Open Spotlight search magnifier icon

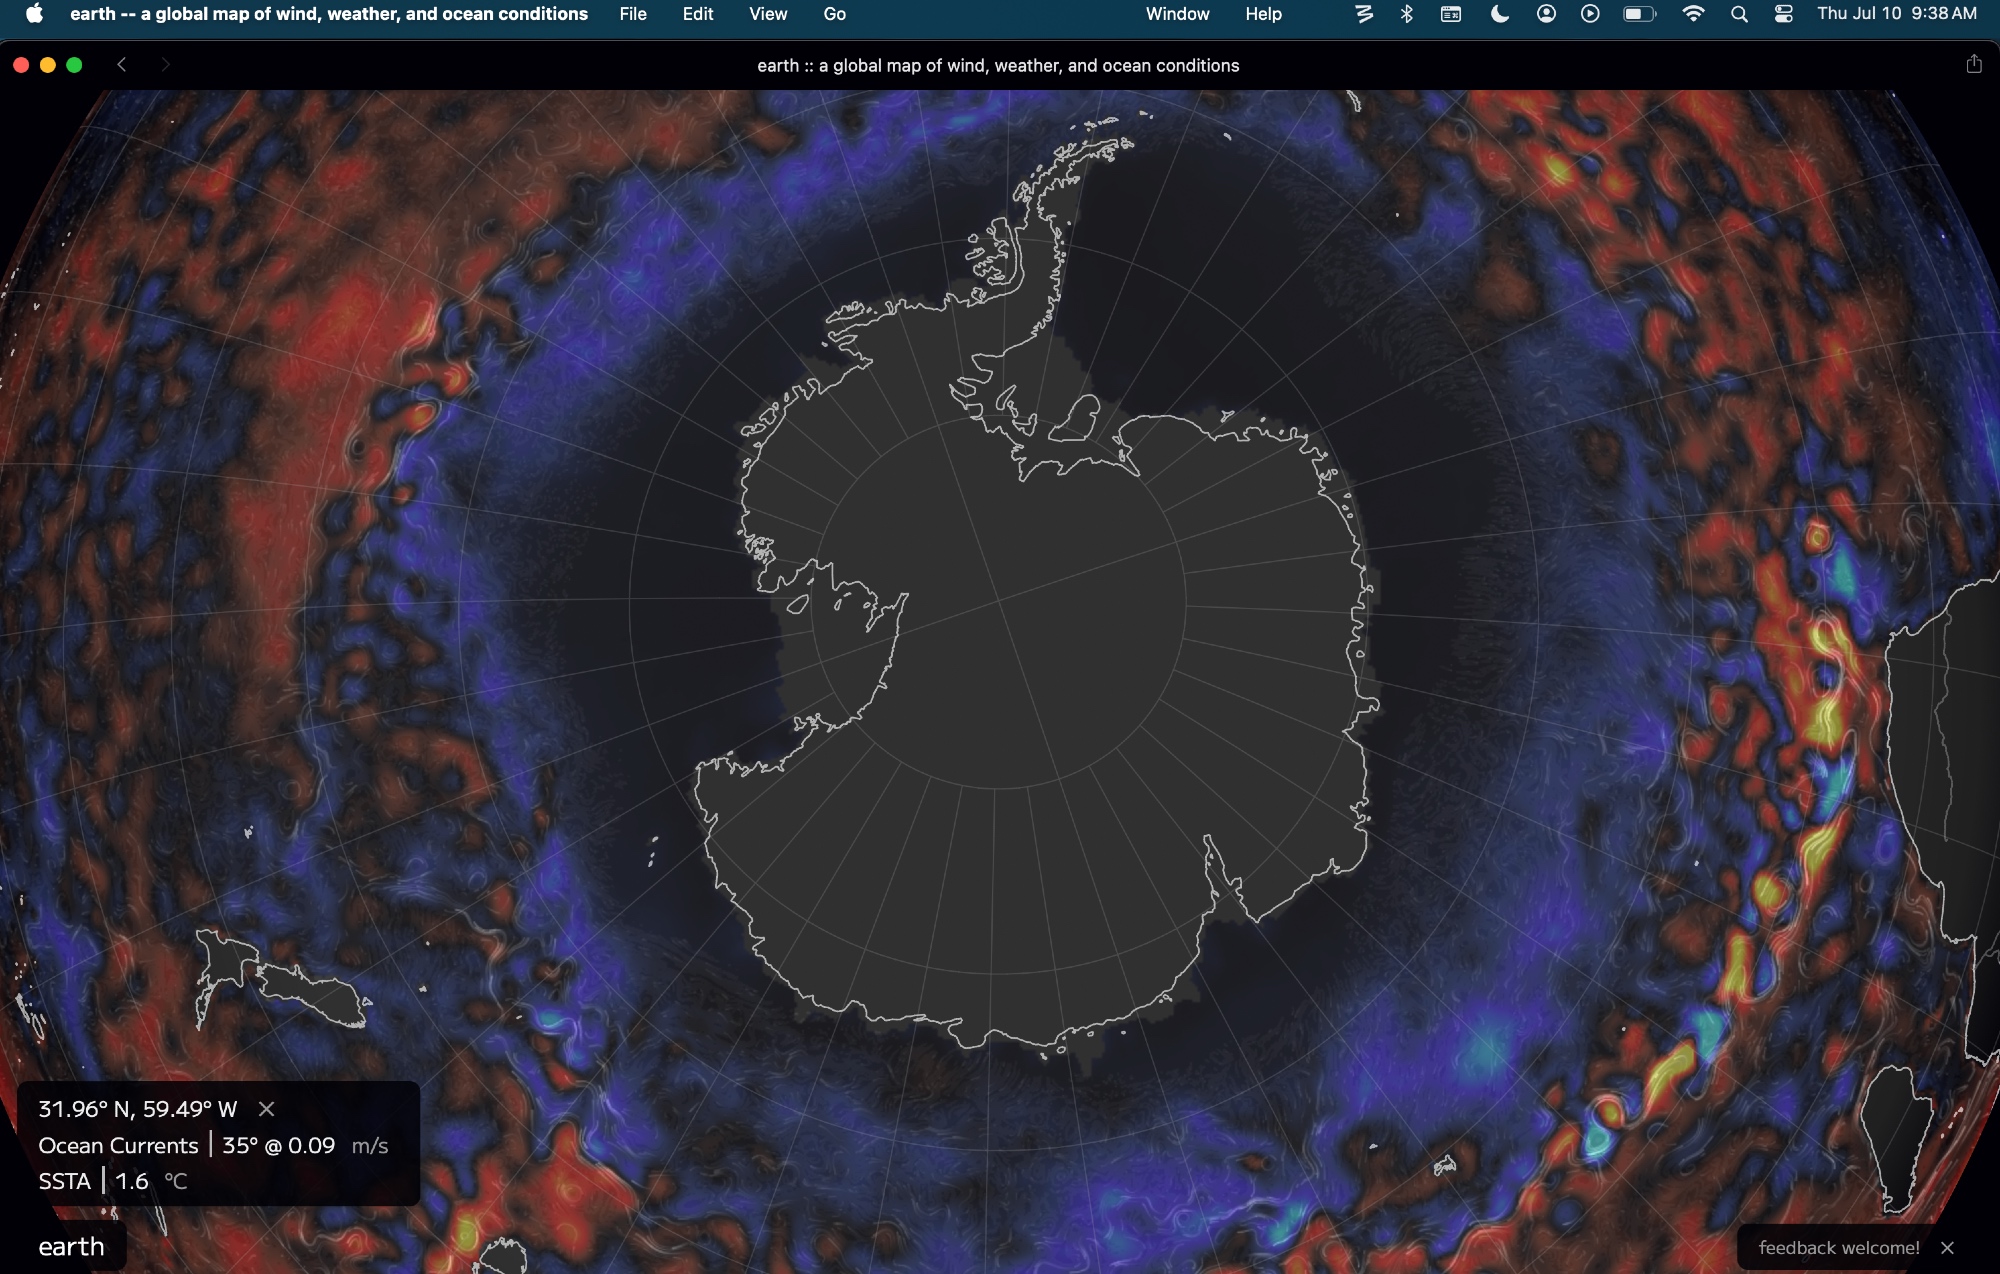coord(1739,14)
